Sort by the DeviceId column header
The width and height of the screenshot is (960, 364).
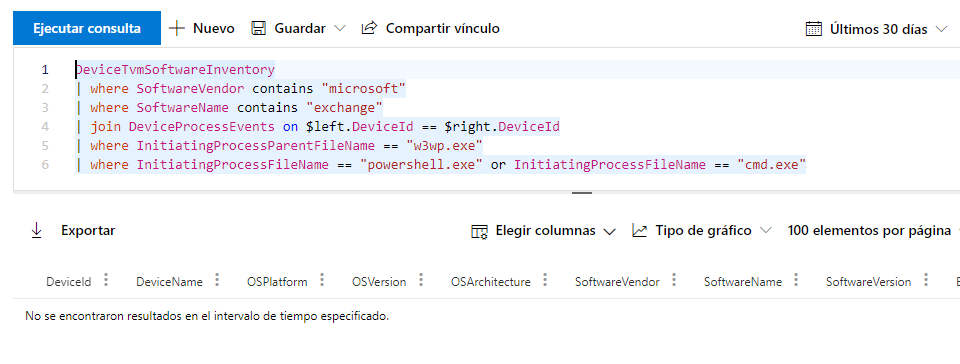click(x=69, y=282)
